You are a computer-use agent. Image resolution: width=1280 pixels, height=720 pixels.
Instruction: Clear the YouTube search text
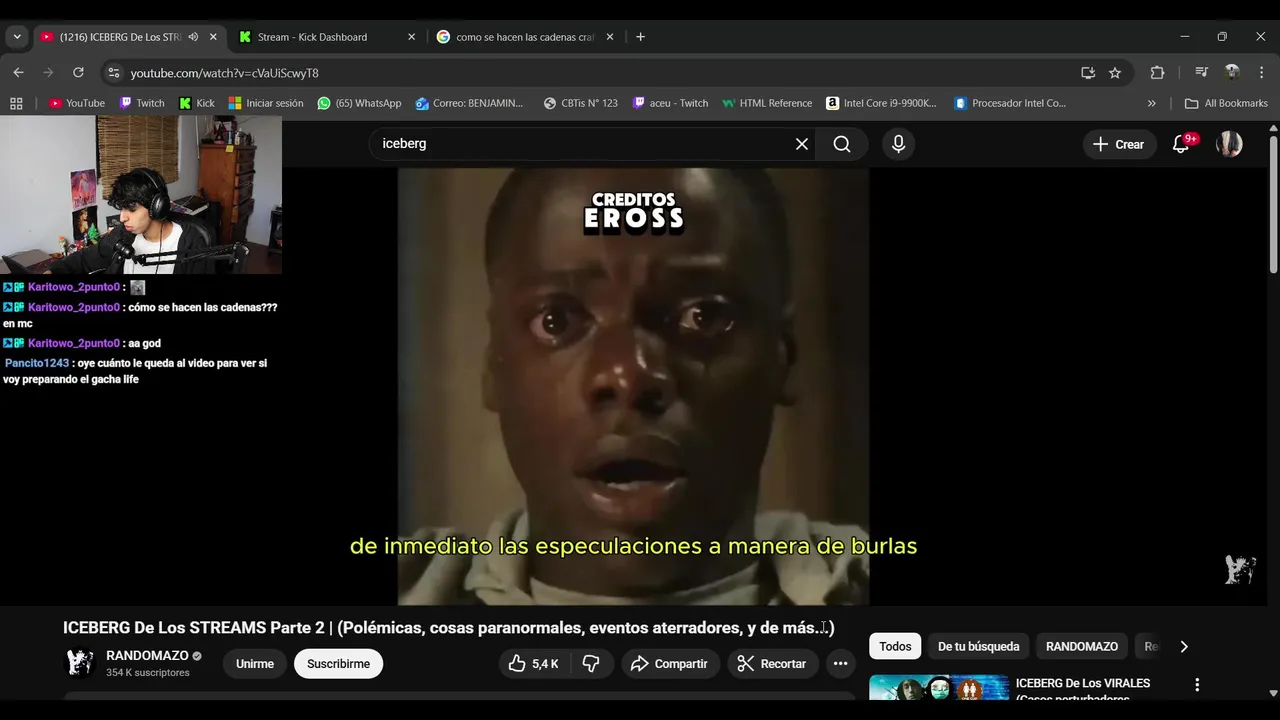tap(802, 144)
